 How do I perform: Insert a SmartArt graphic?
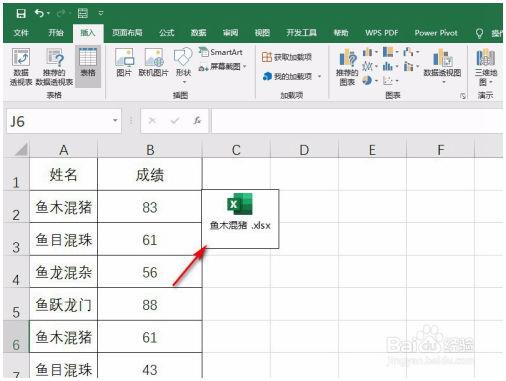(x=221, y=52)
